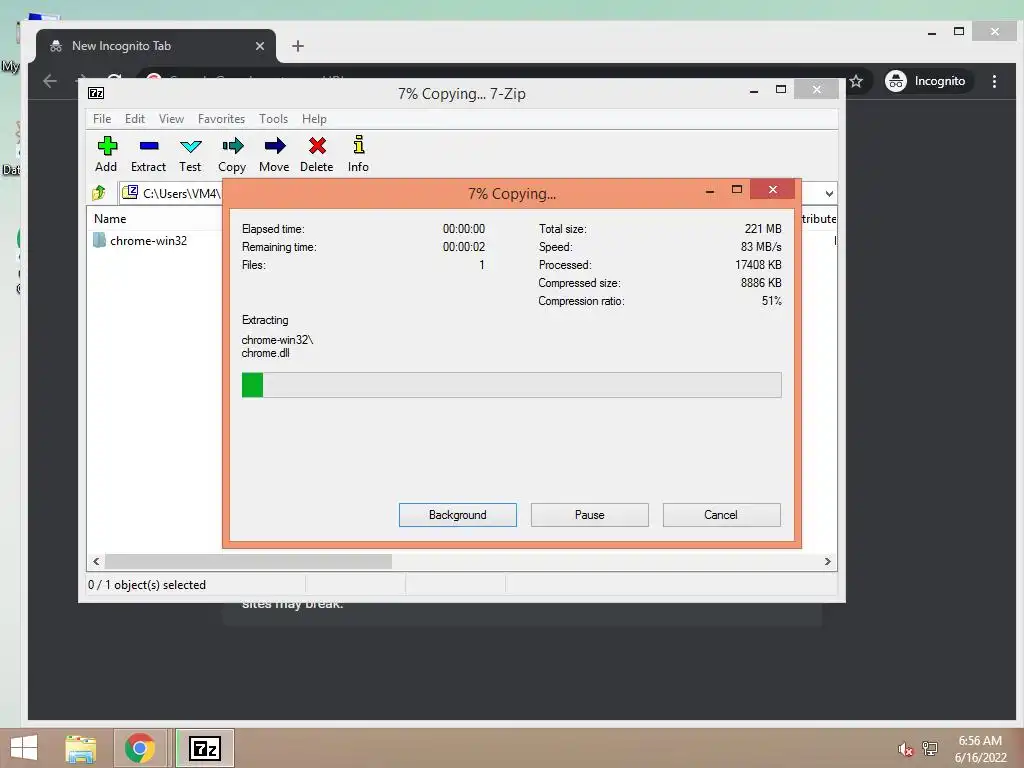Pause the copying operation

tap(590, 515)
